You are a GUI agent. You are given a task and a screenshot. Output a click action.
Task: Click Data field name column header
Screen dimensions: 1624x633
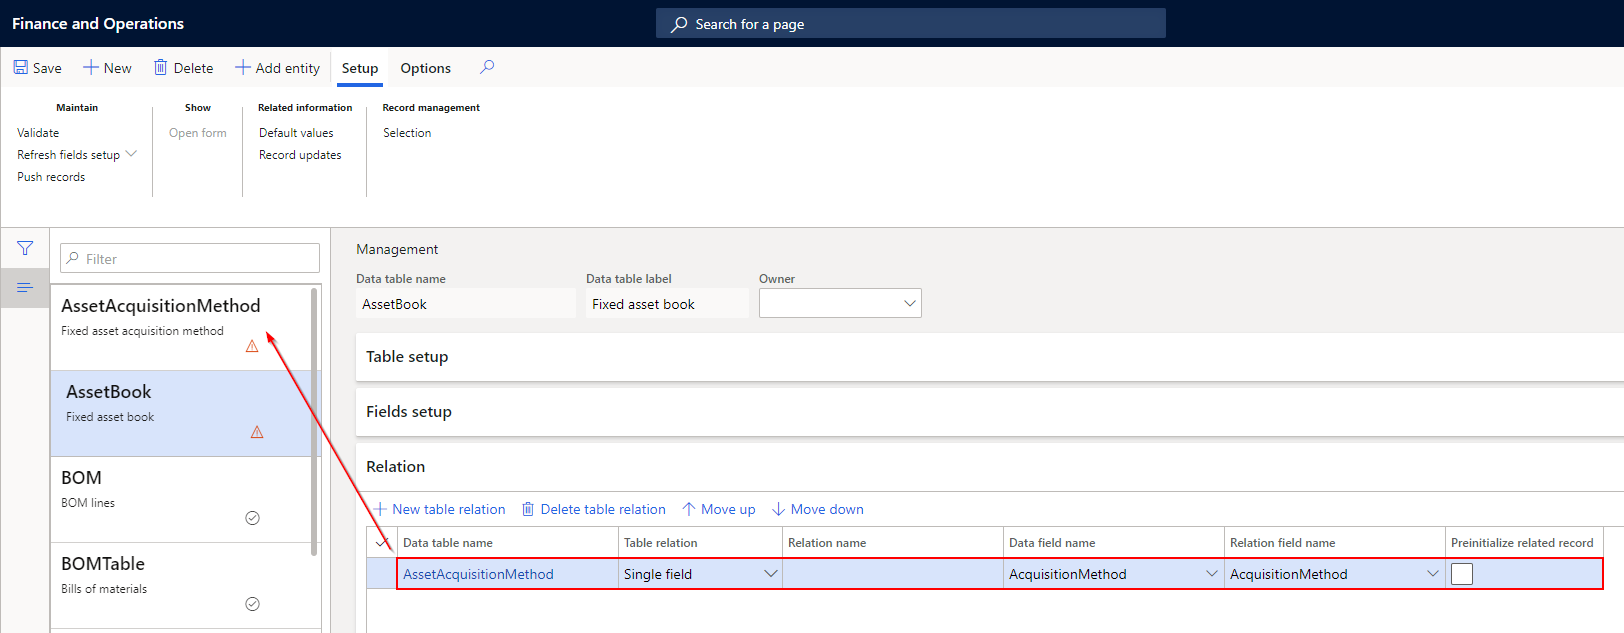(1052, 543)
